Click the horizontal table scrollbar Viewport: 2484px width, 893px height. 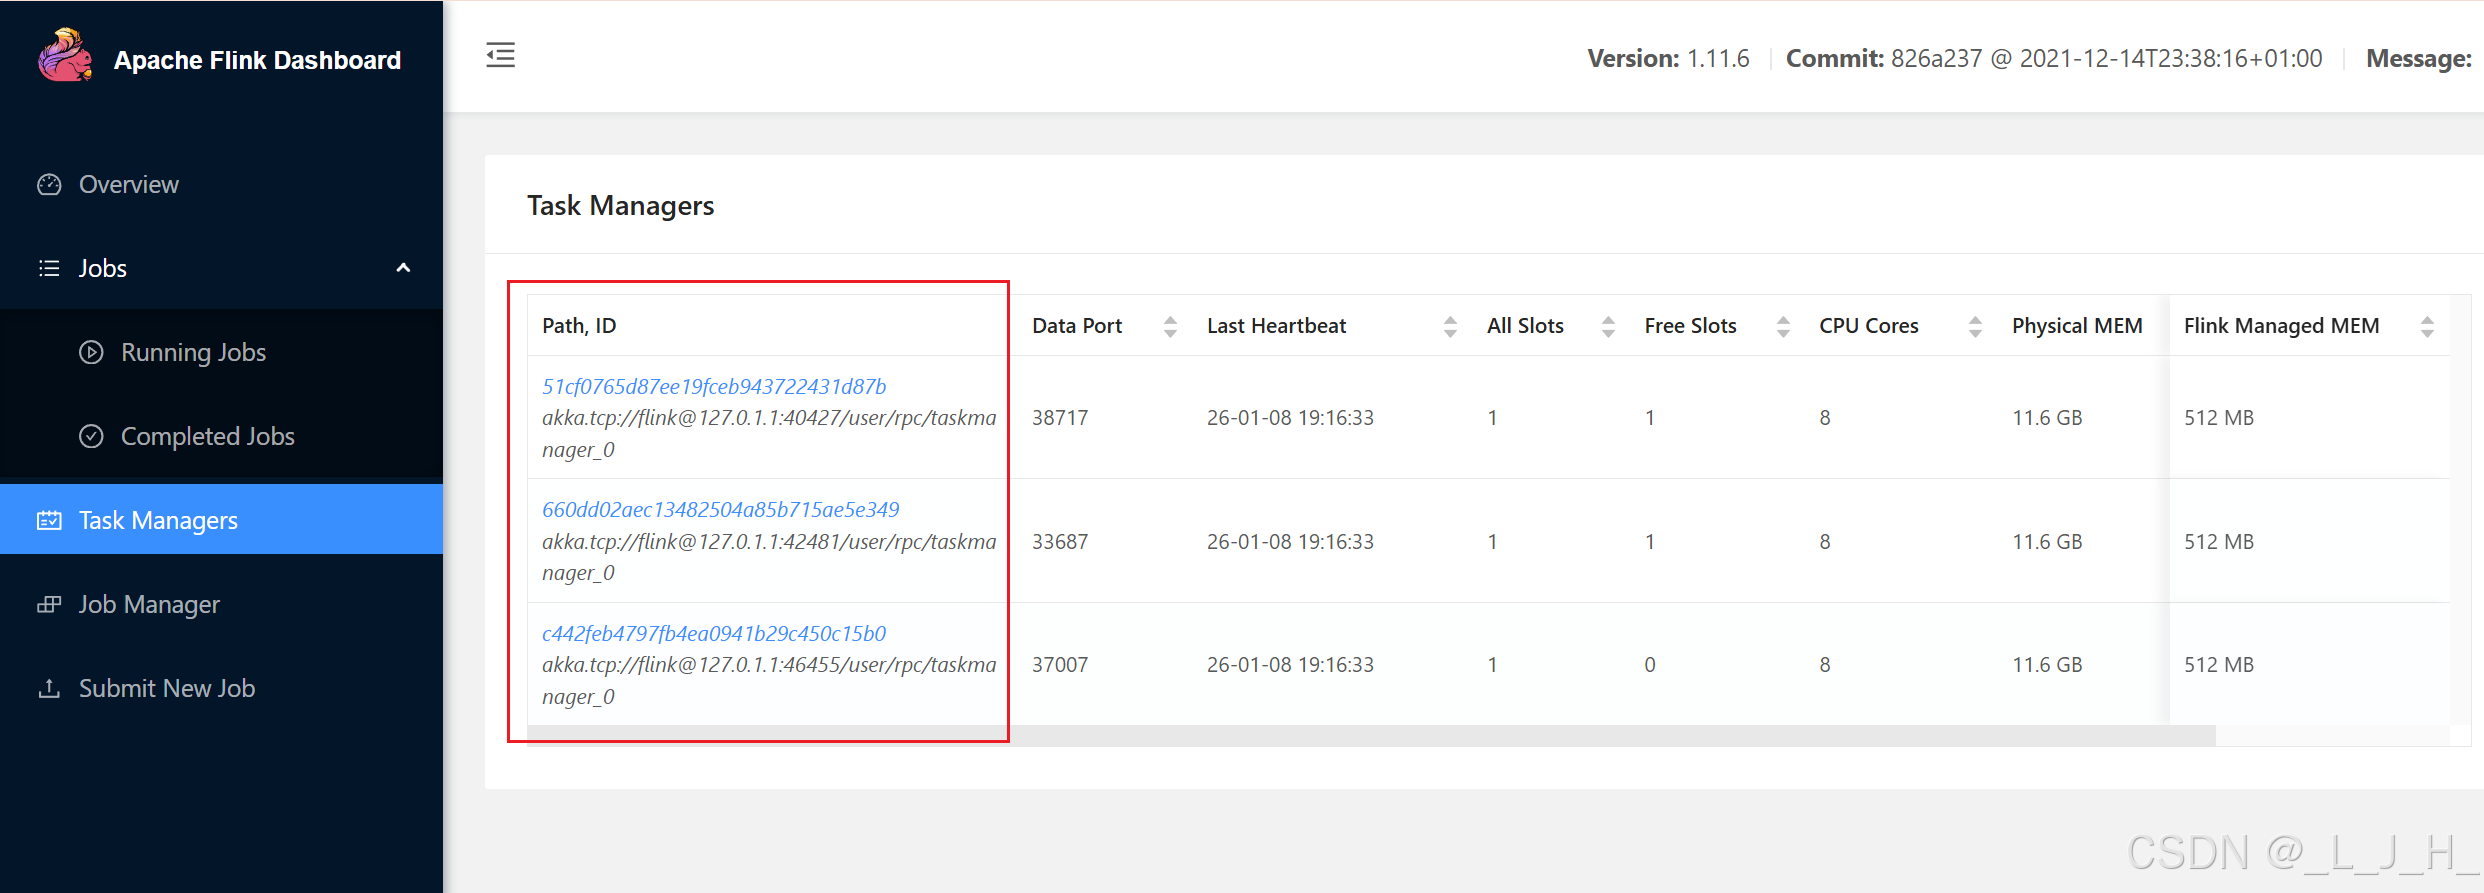1371,735
